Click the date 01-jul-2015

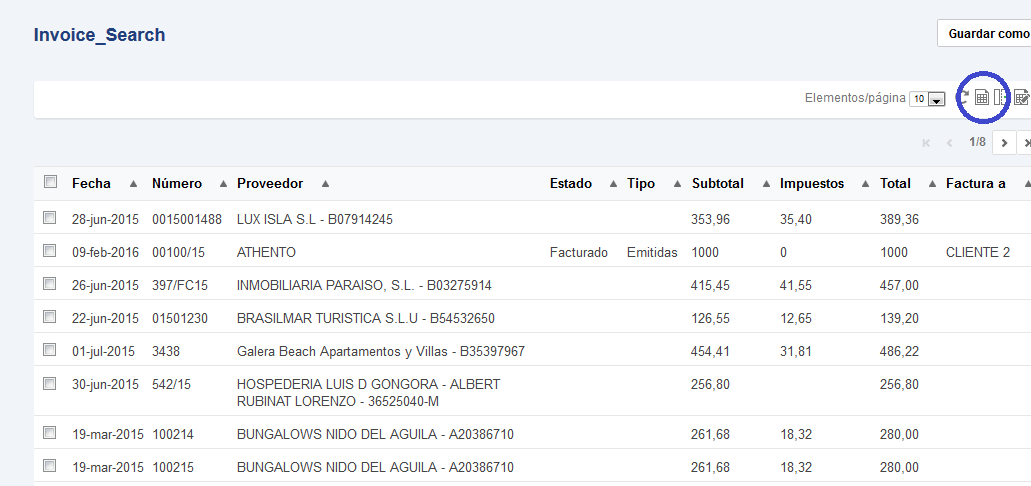103,352
